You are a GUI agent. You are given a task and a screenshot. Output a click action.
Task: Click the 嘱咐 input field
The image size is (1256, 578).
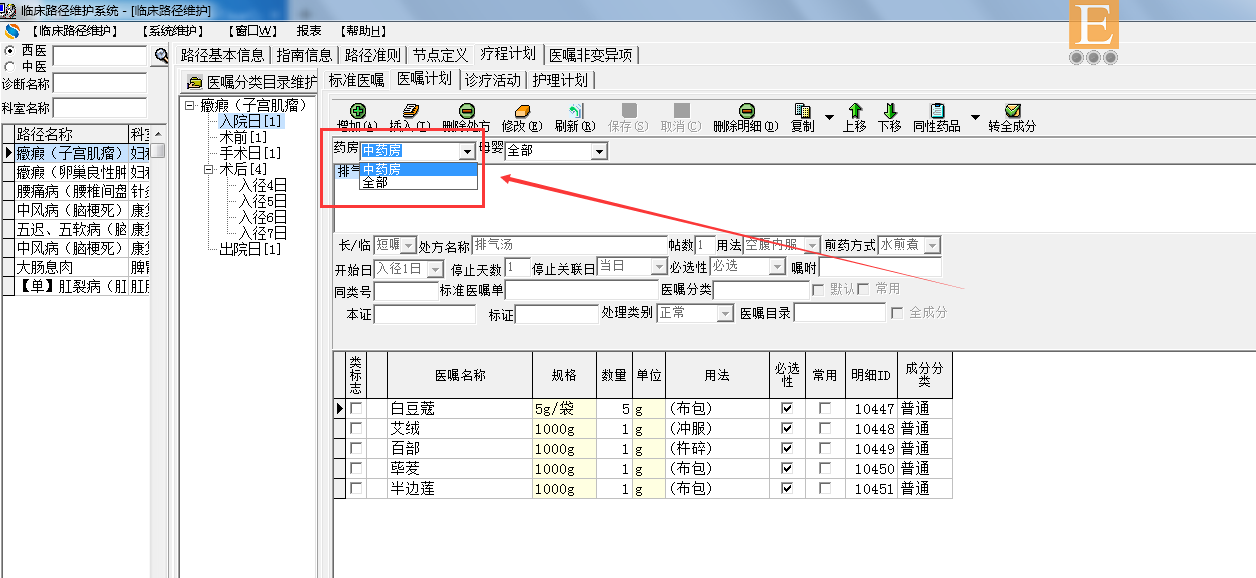tap(881, 267)
